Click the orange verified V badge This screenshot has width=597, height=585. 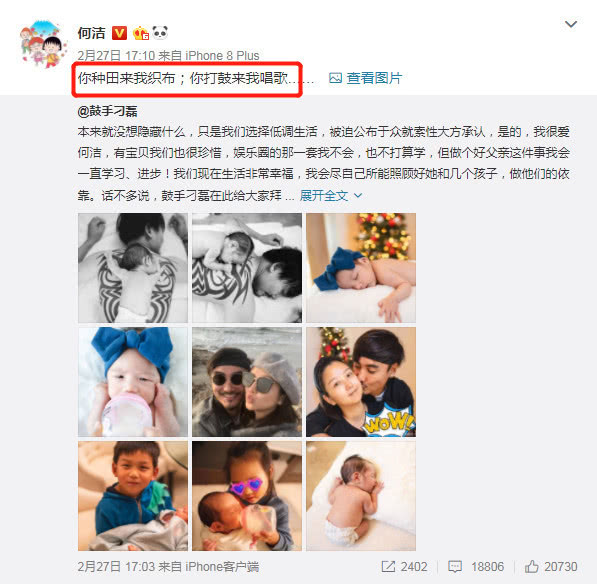coord(119,33)
